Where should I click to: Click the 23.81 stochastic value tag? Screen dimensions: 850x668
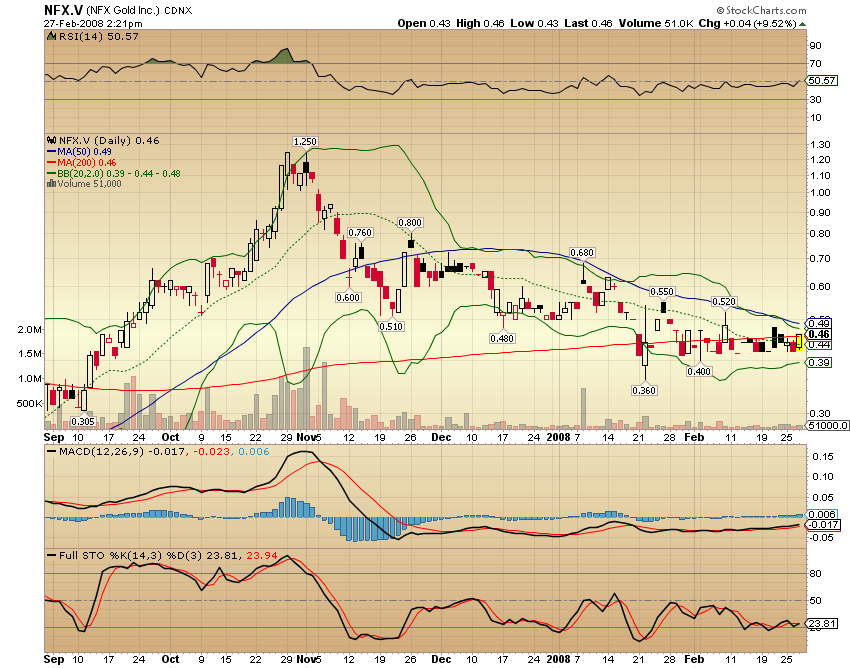click(820, 623)
